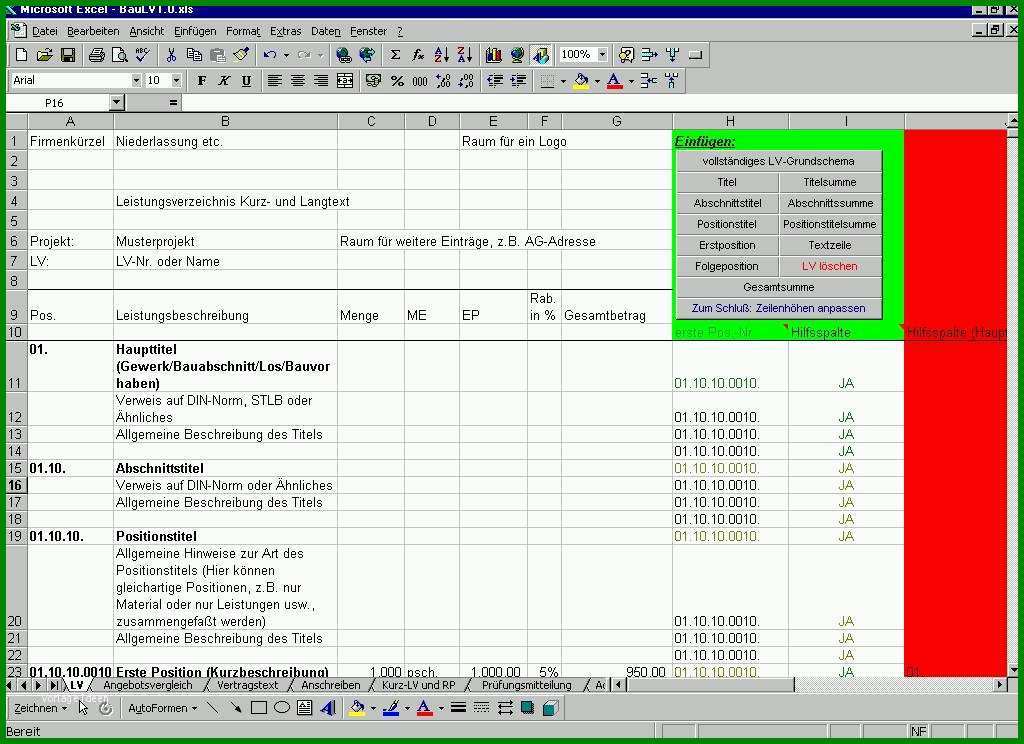Apply thousands separator 000 format

coord(420,81)
